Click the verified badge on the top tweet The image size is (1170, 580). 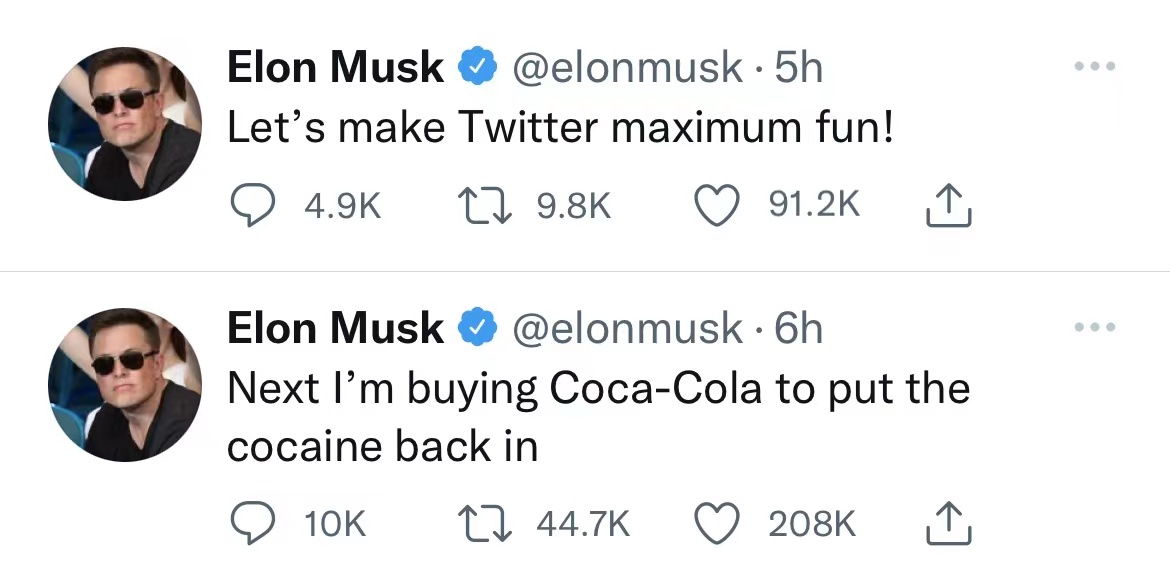point(477,68)
